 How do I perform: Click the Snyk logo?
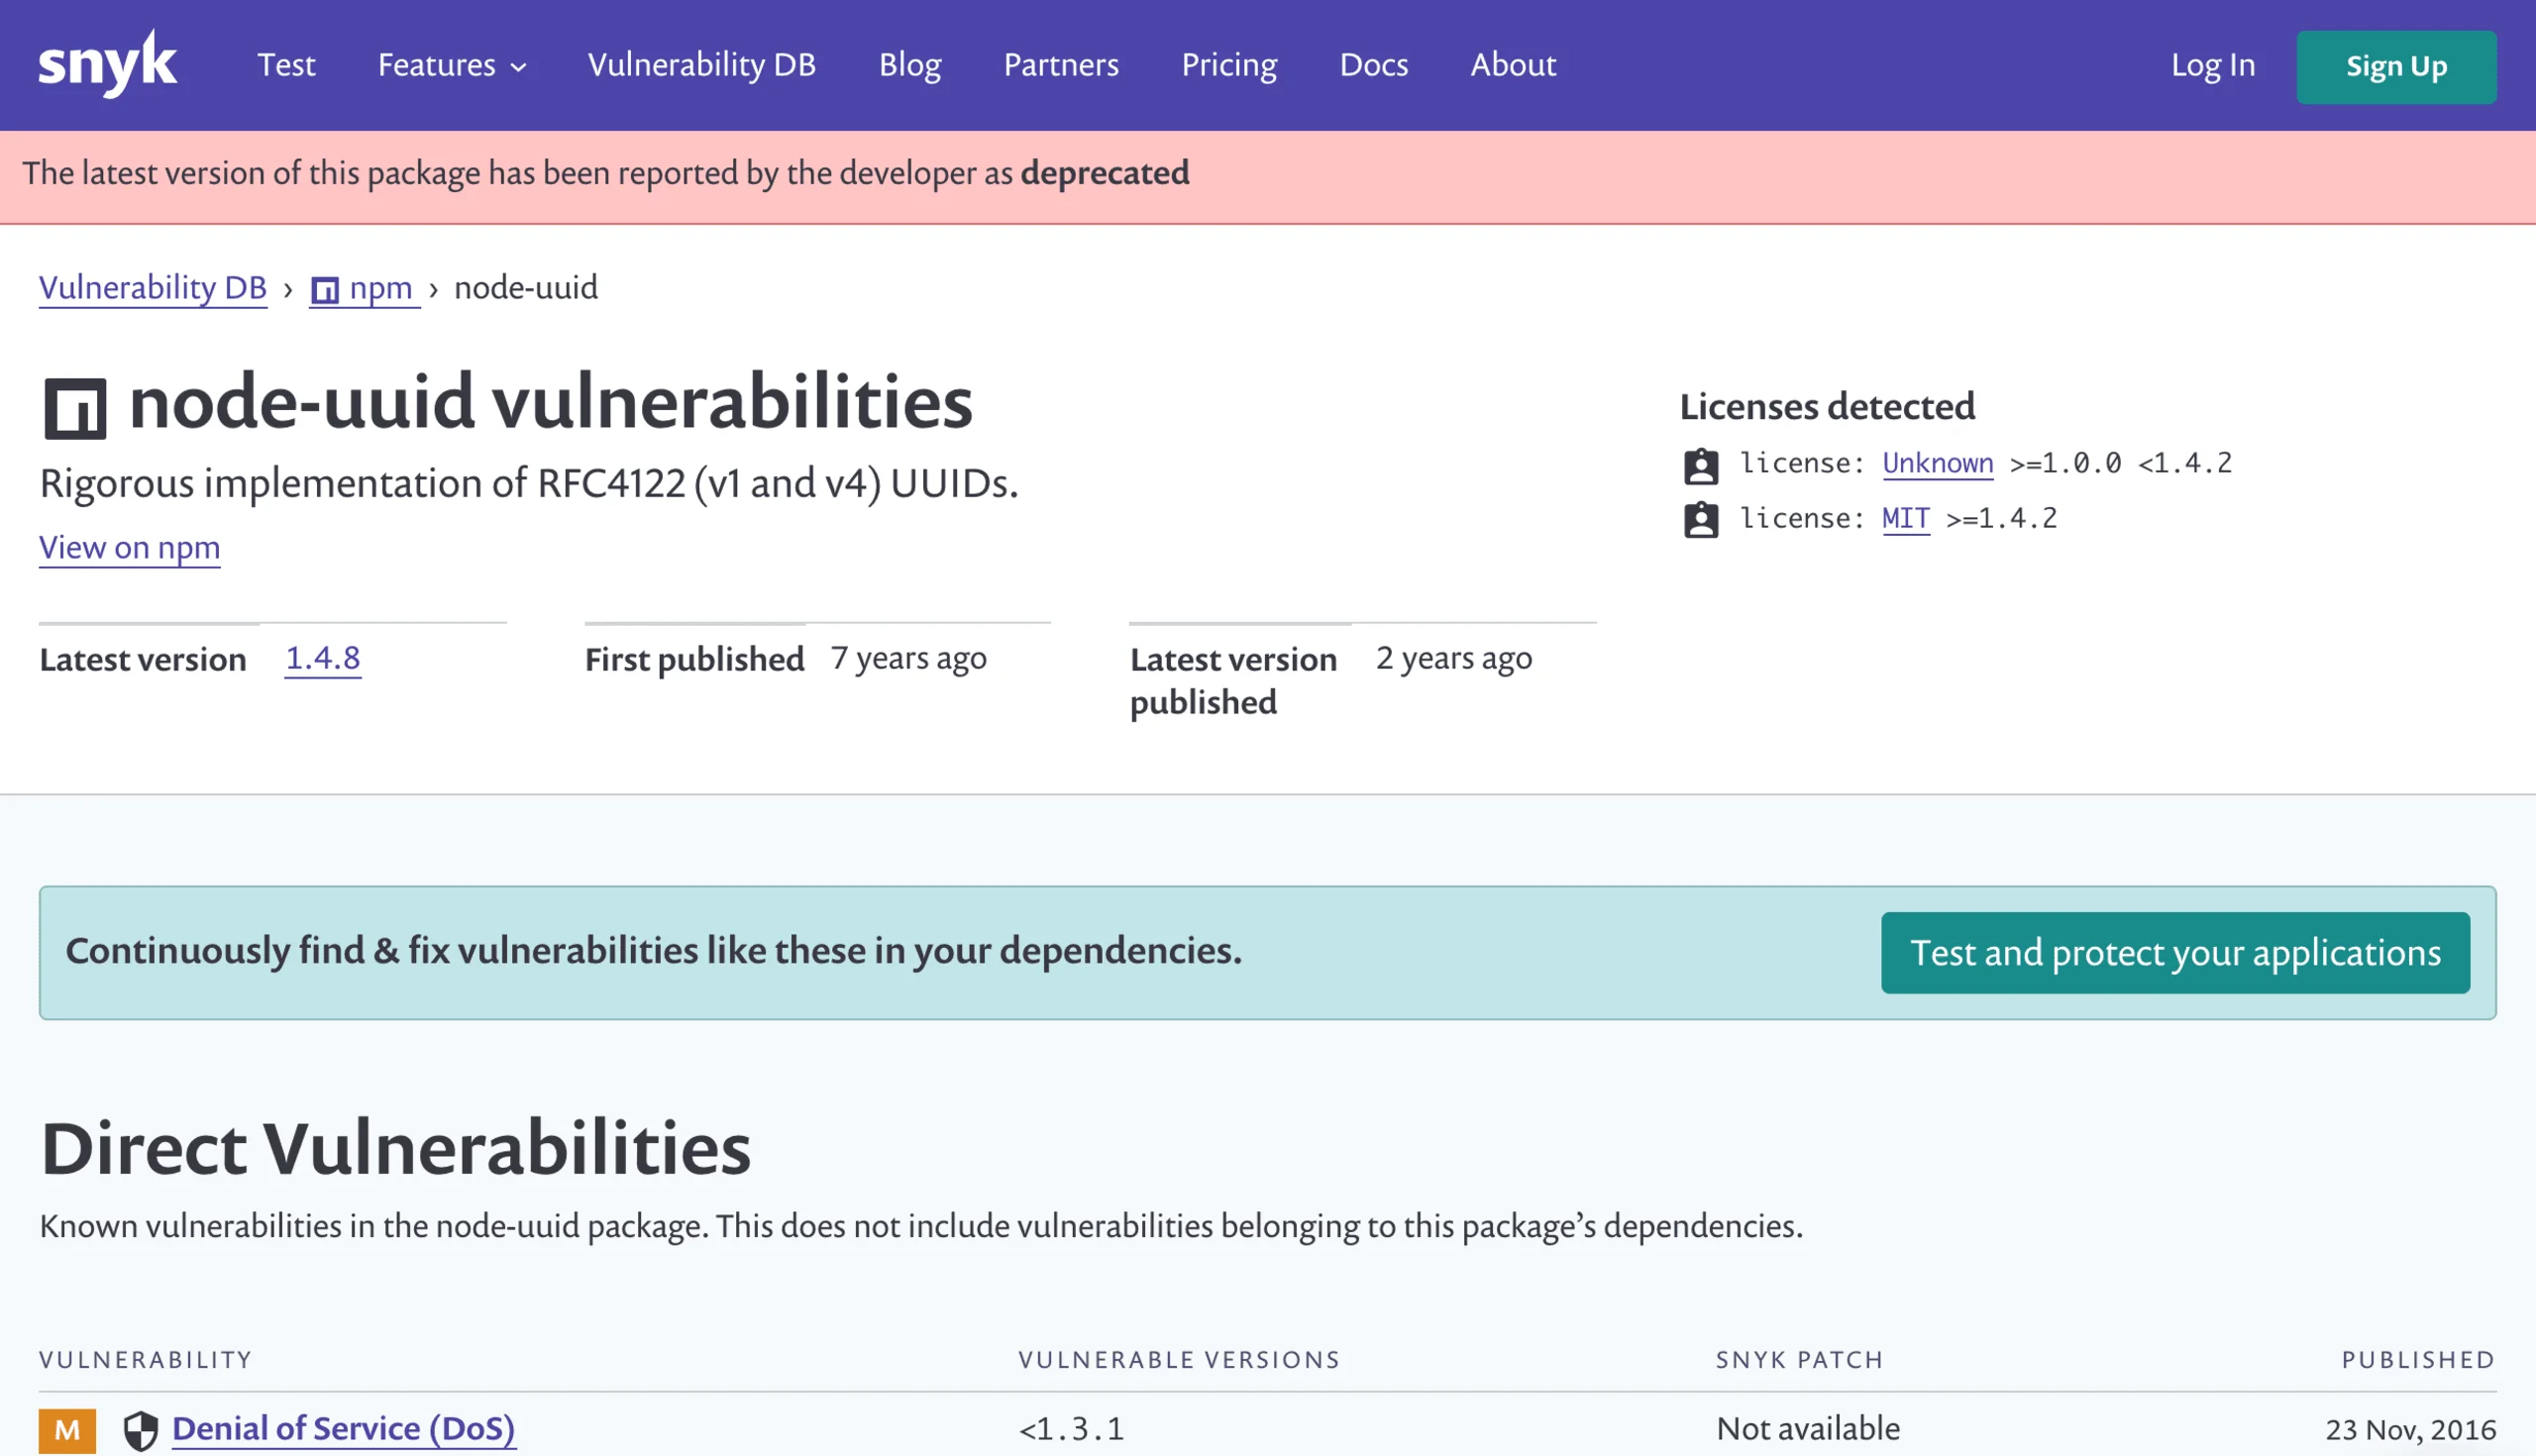[107, 63]
